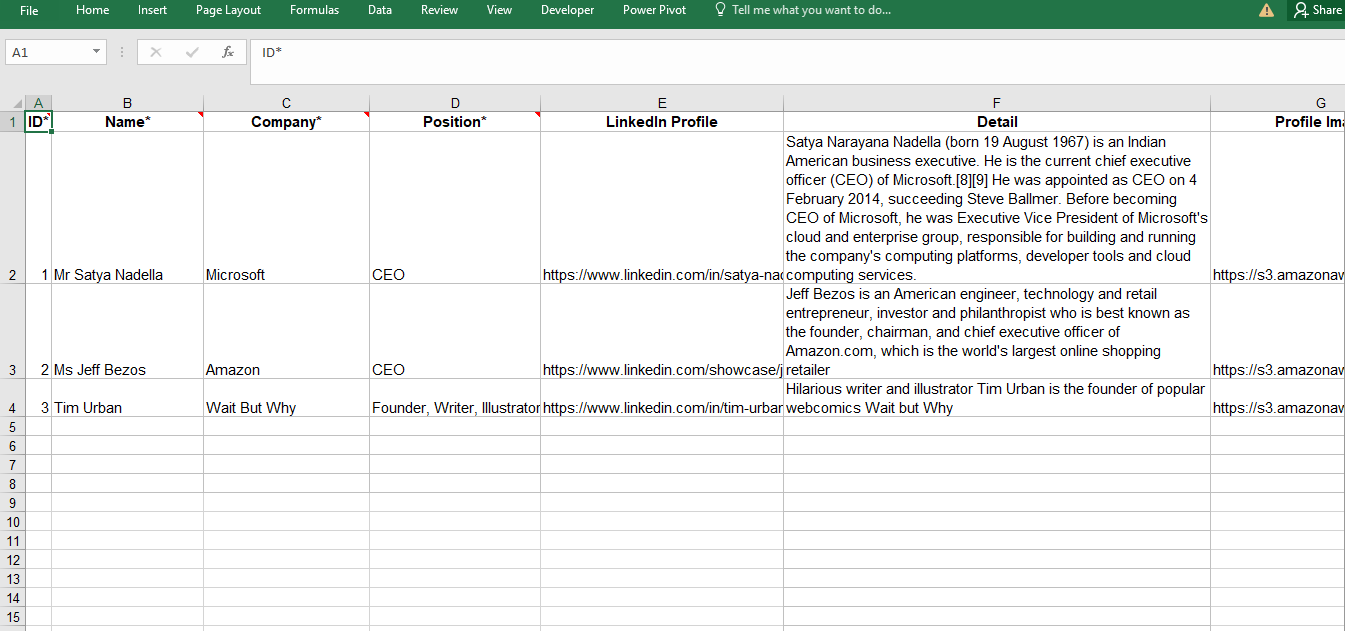This screenshot has height=631, width=1345.
Task: Click the formula bar showing ID*
Action: (x=797, y=61)
